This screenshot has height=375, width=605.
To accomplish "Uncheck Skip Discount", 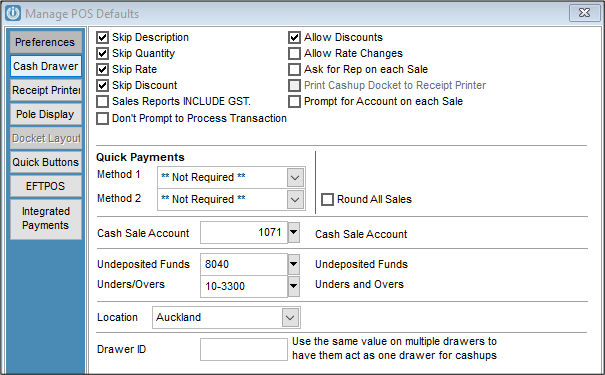I will pyautogui.click(x=102, y=85).
